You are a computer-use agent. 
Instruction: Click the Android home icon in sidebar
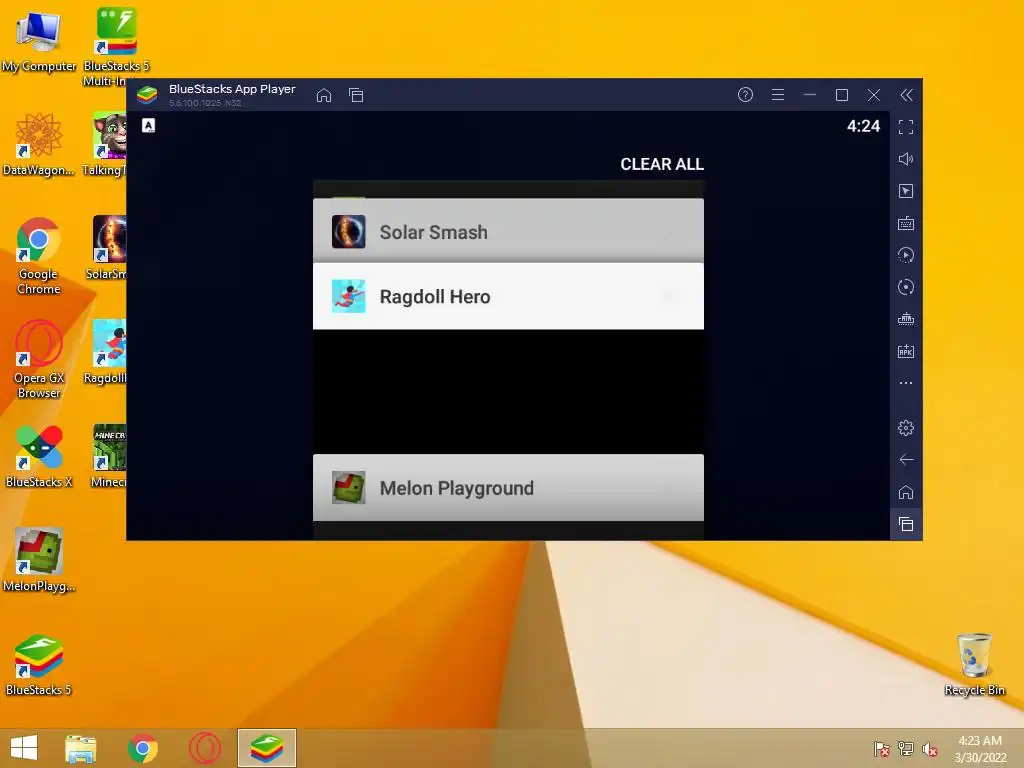click(906, 492)
